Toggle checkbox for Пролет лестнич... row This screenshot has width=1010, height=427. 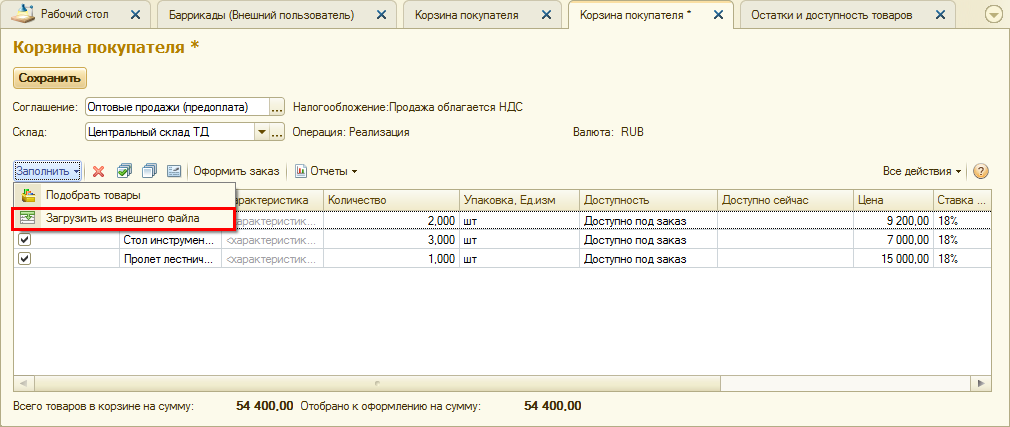coord(25,259)
